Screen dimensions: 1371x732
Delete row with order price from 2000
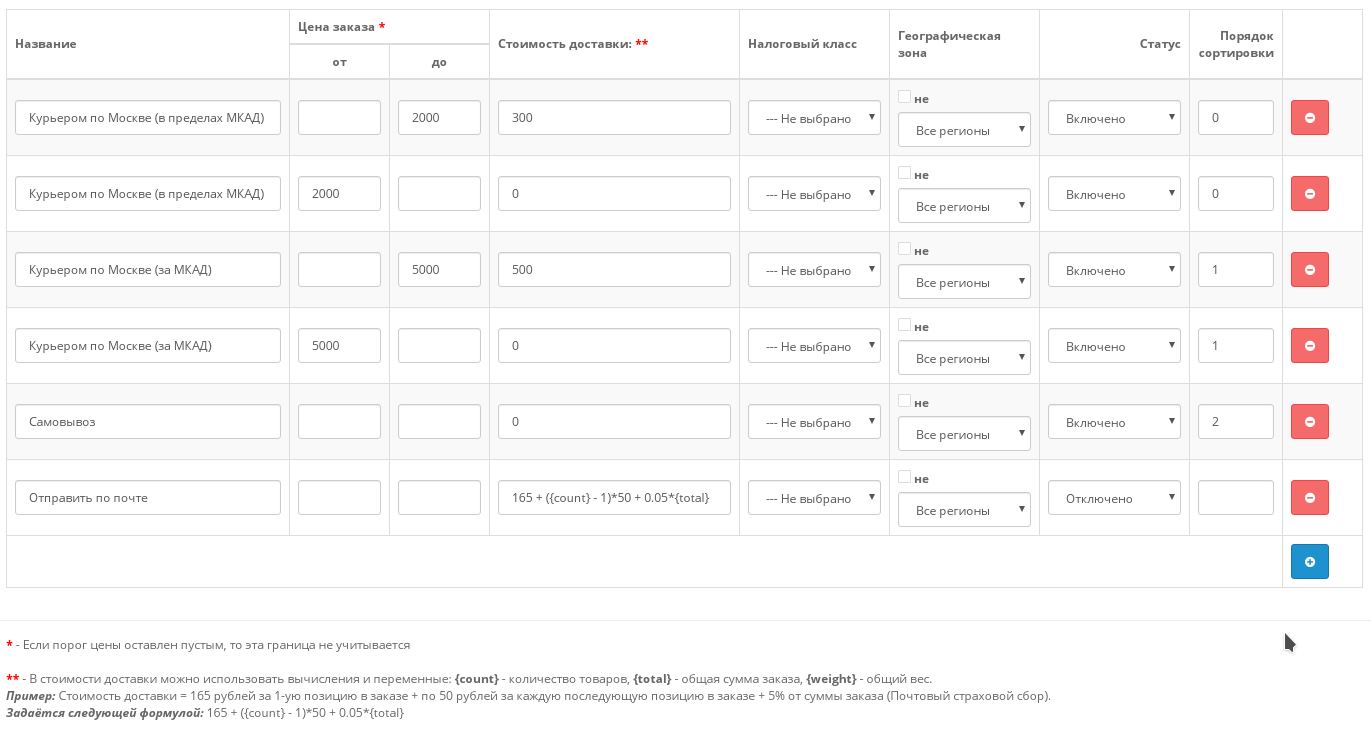pyautogui.click(x=1309, y=193)
